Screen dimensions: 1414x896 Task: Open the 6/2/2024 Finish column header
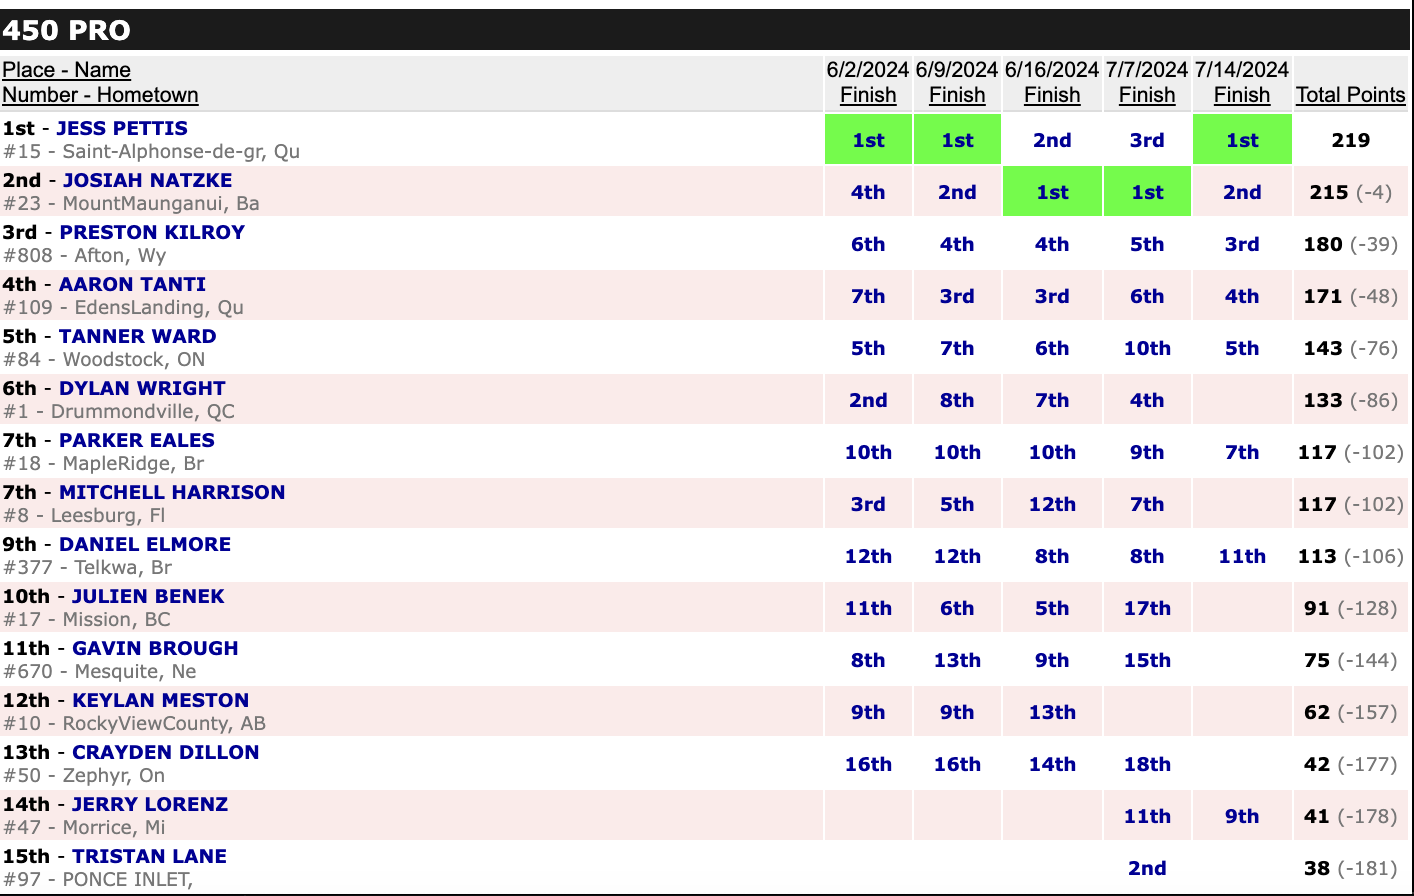pyautogui.click(x=867, y=95)
